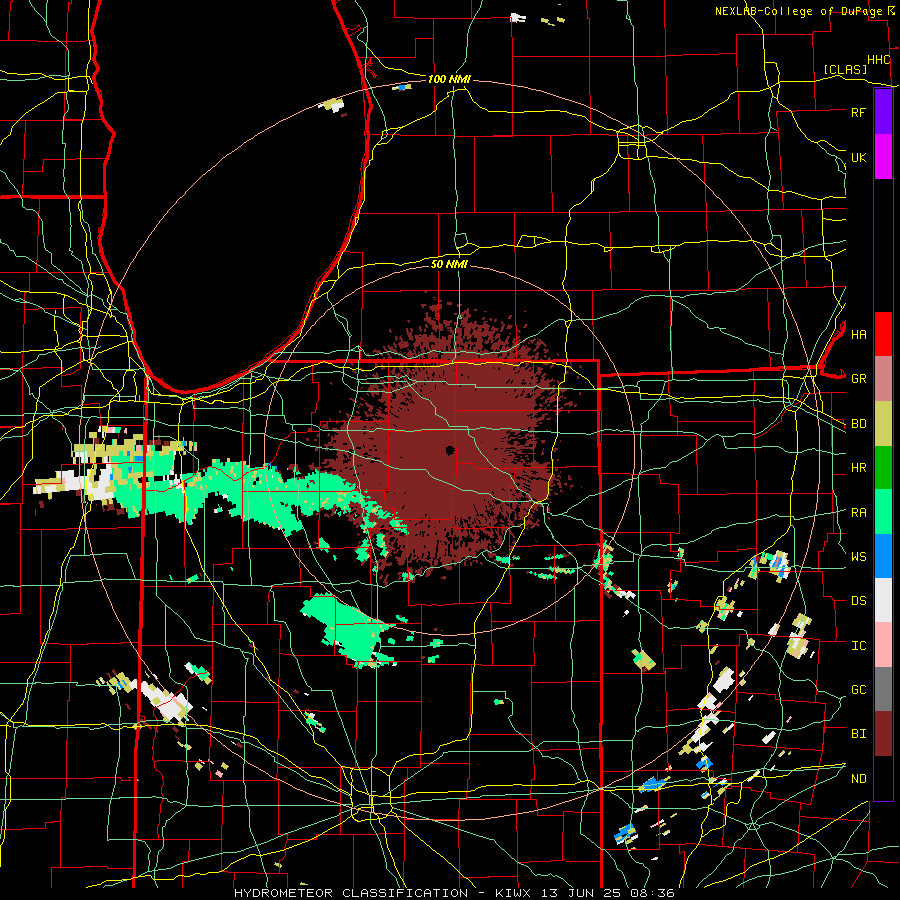Click the UK legend label

858,157
